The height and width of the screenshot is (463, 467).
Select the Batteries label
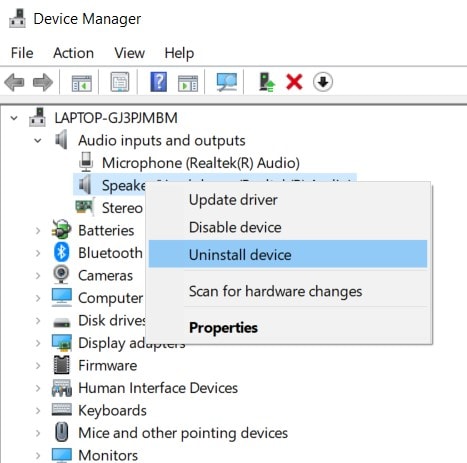(x=106, y=230)
